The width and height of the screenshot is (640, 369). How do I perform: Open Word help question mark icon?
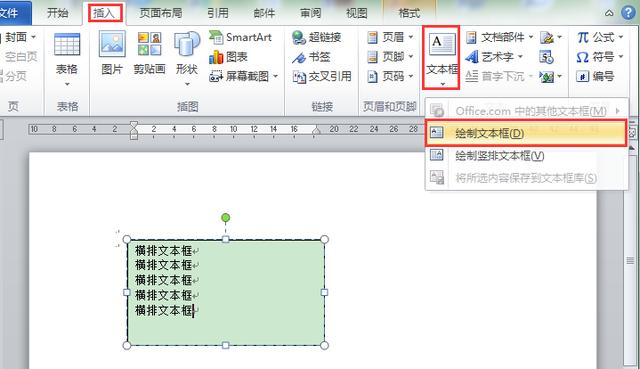click(629, 13)
